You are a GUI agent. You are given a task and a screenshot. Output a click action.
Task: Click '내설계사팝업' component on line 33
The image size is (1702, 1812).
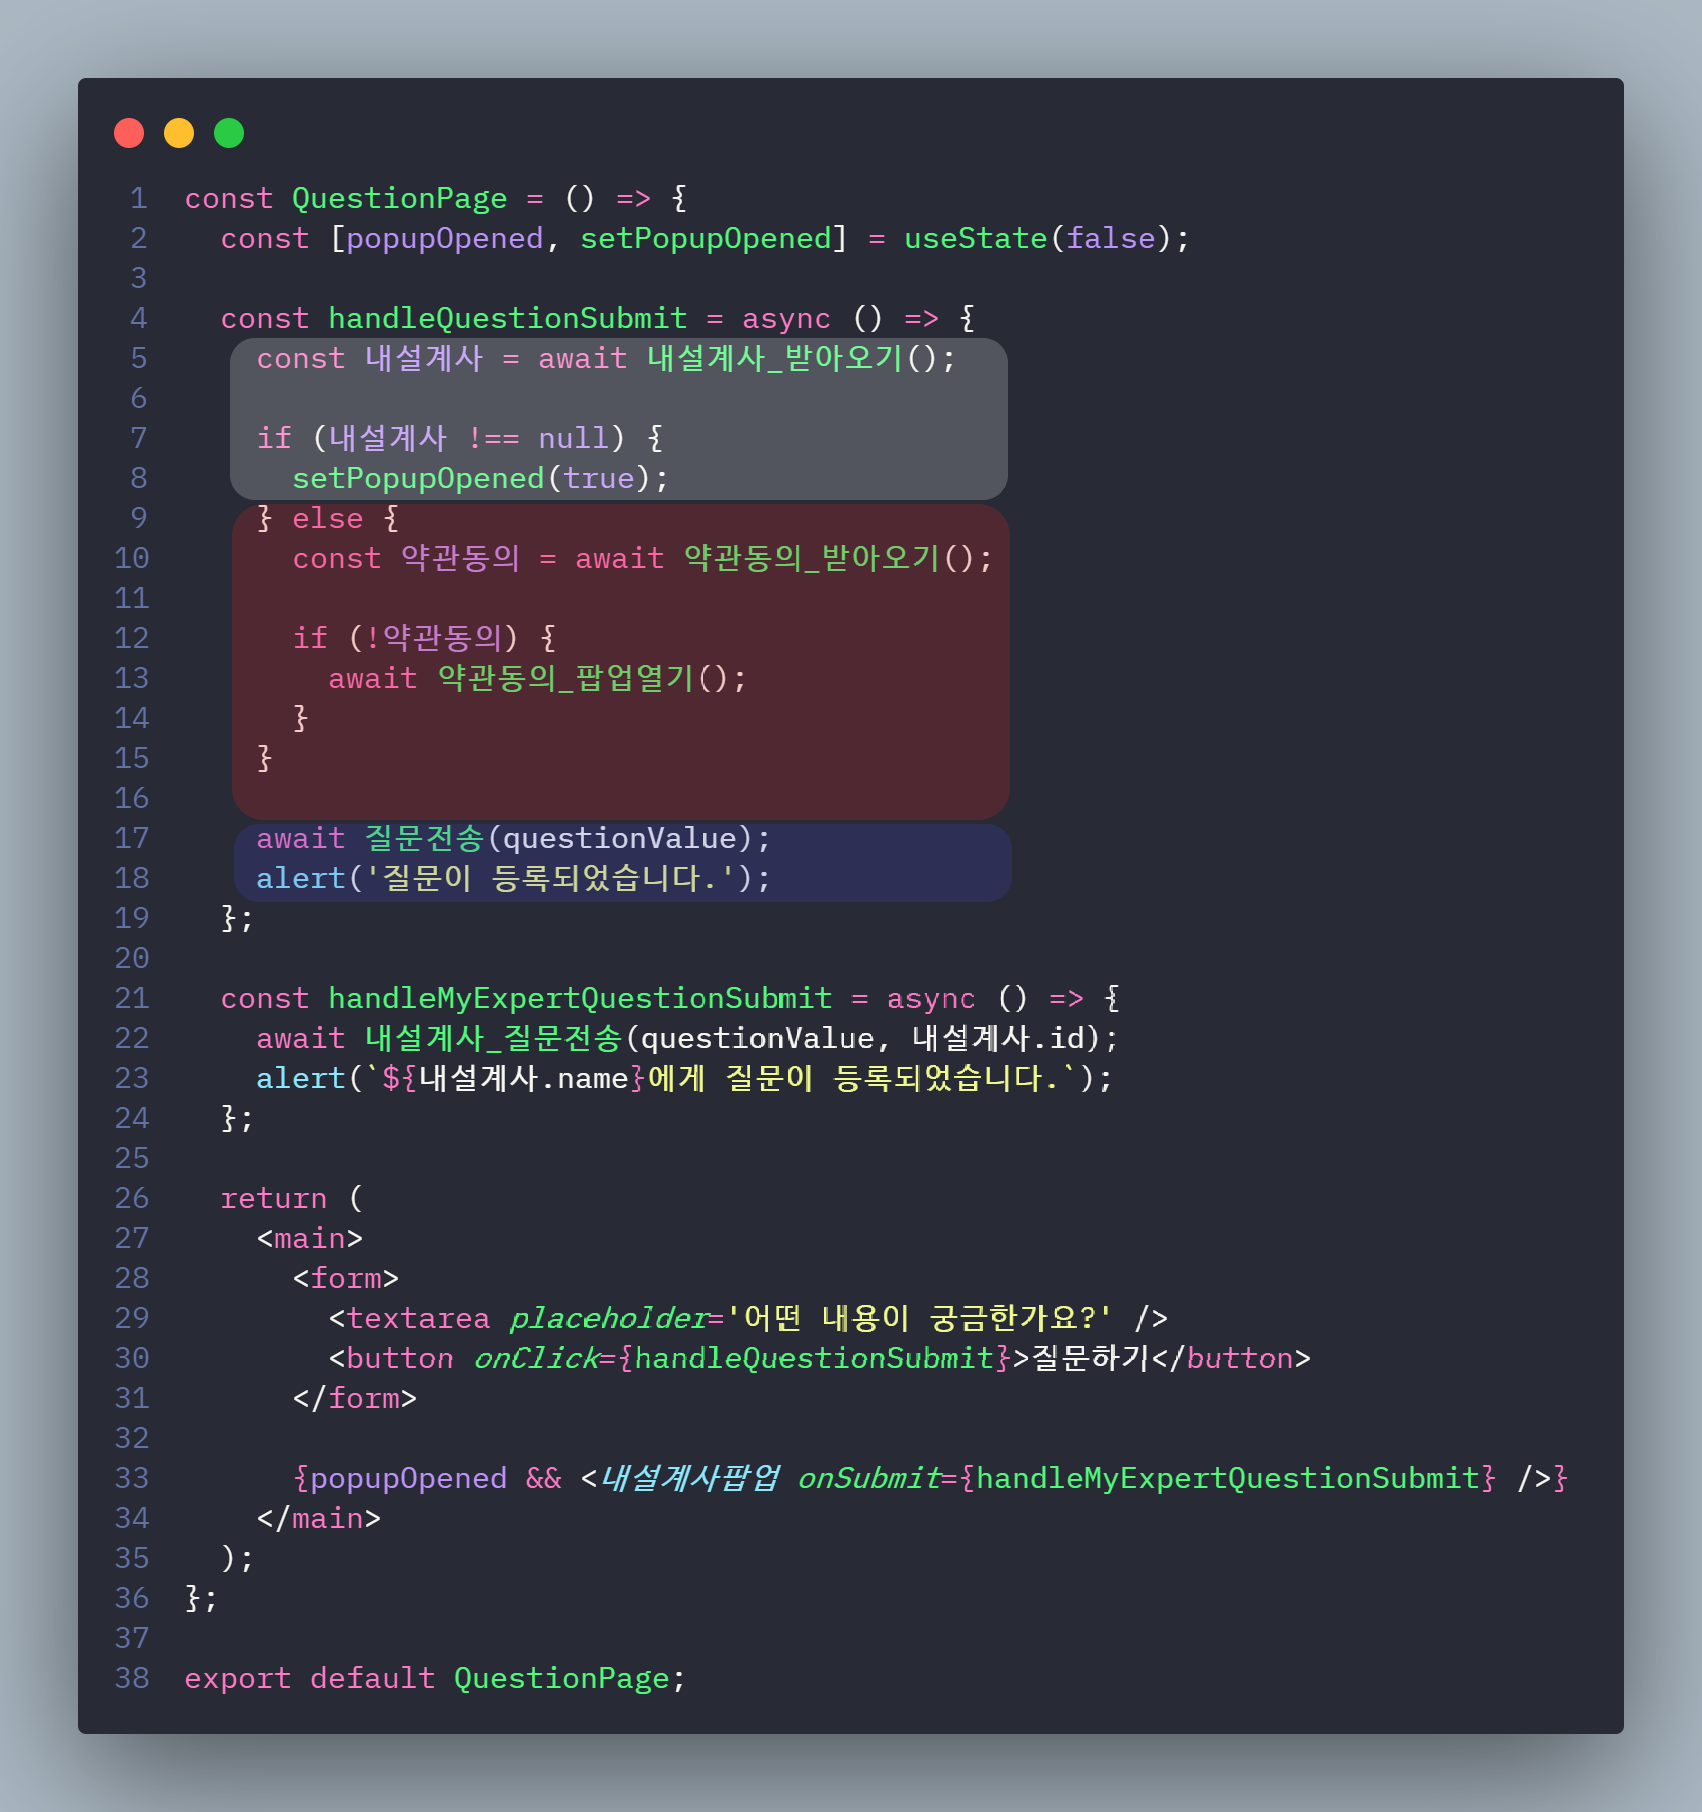coord(689,1478)
